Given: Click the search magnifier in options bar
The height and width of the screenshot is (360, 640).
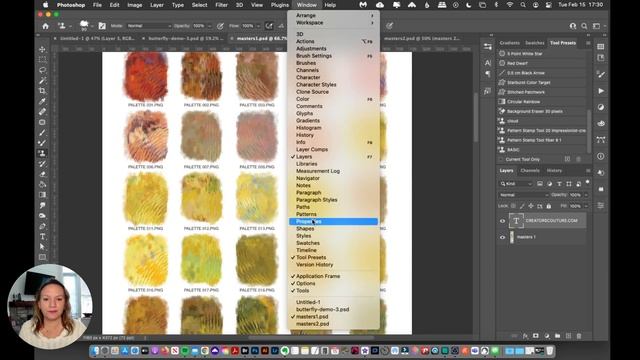Looking at the screenshot, I should tap(584, 26).
